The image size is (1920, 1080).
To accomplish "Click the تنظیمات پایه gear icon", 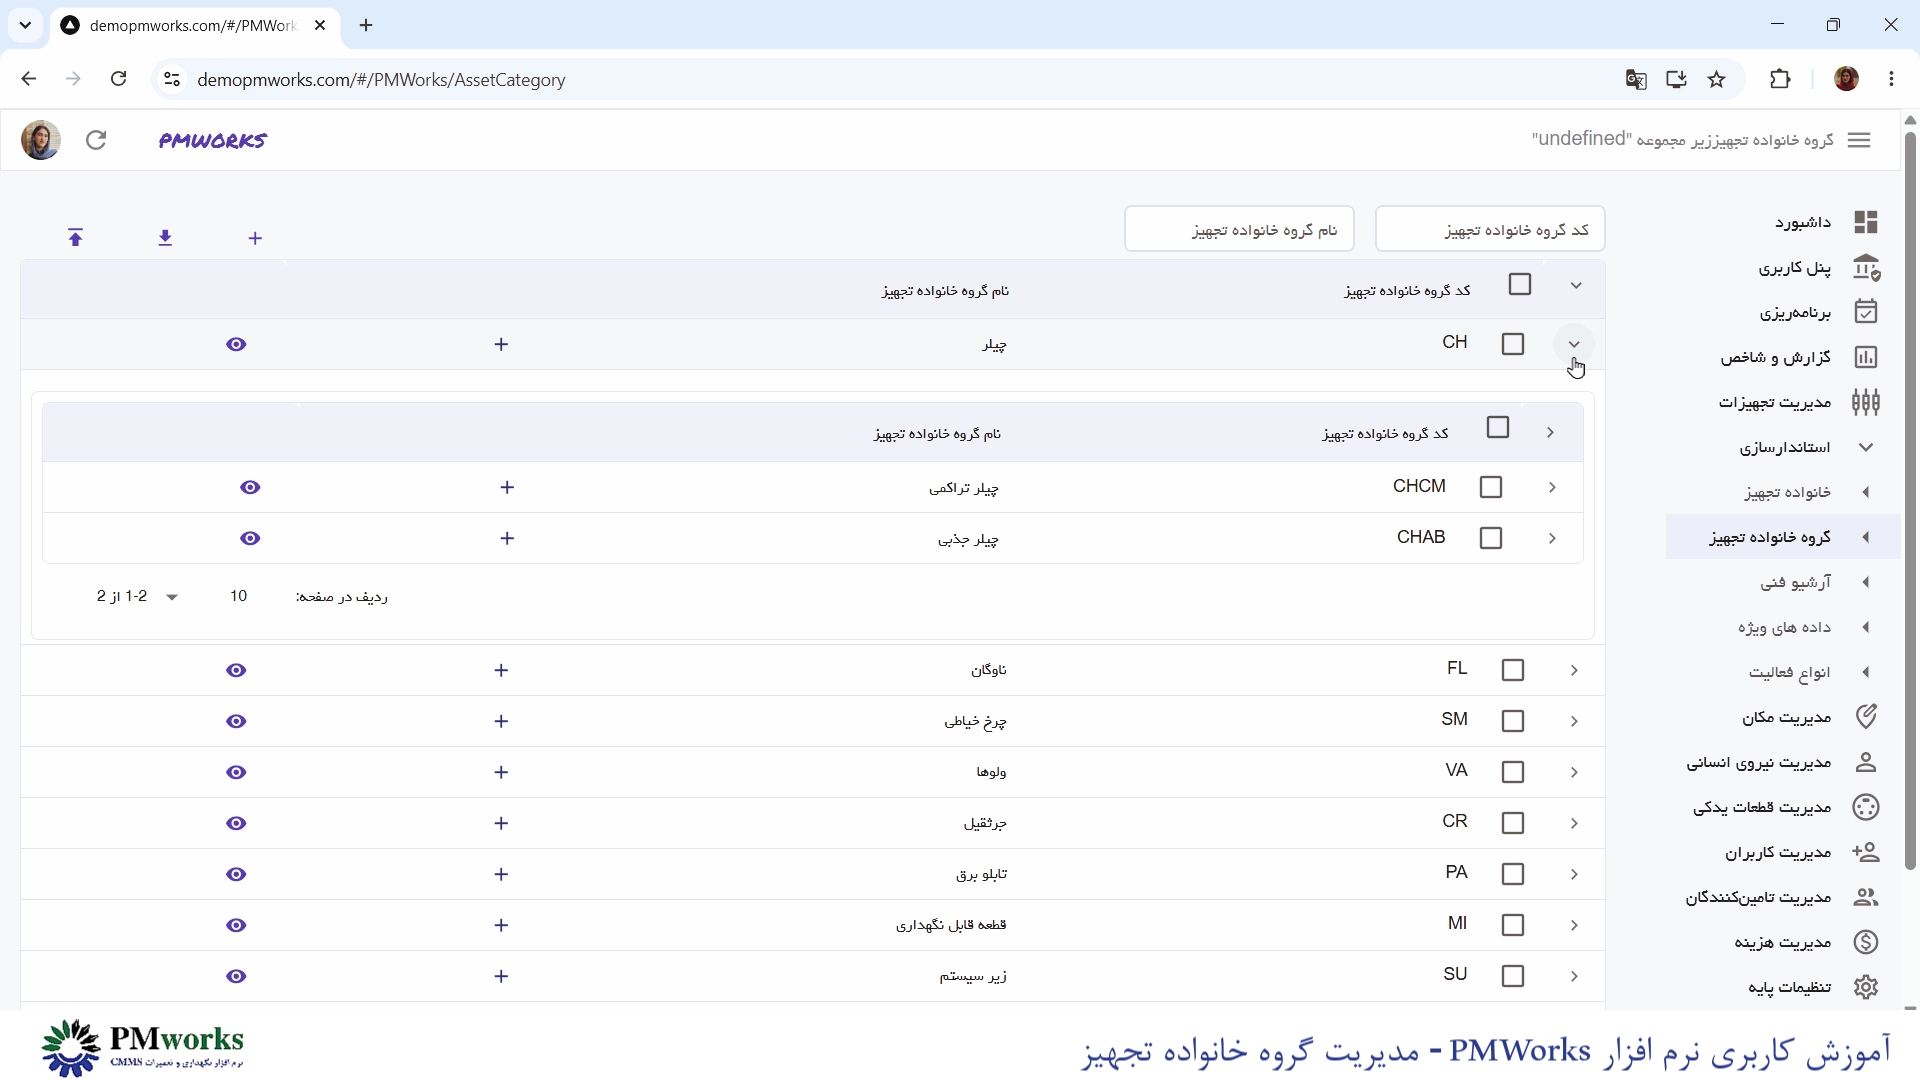I will [x=1866, y=987].
